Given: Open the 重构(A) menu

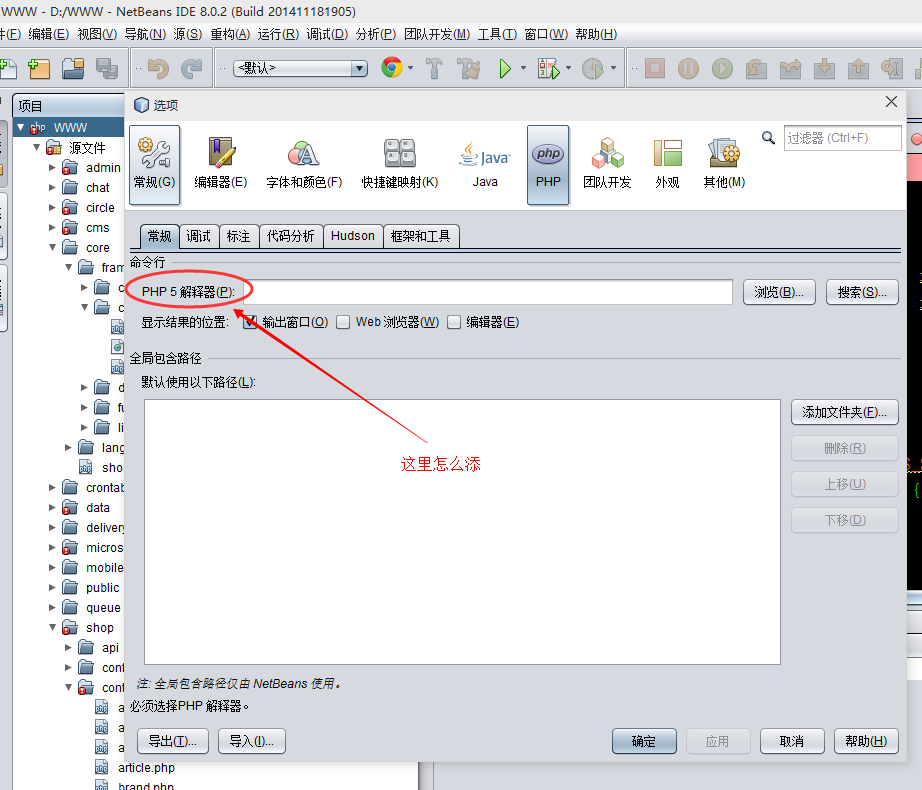Looking at the screenshot, I should tap(230, 34).
